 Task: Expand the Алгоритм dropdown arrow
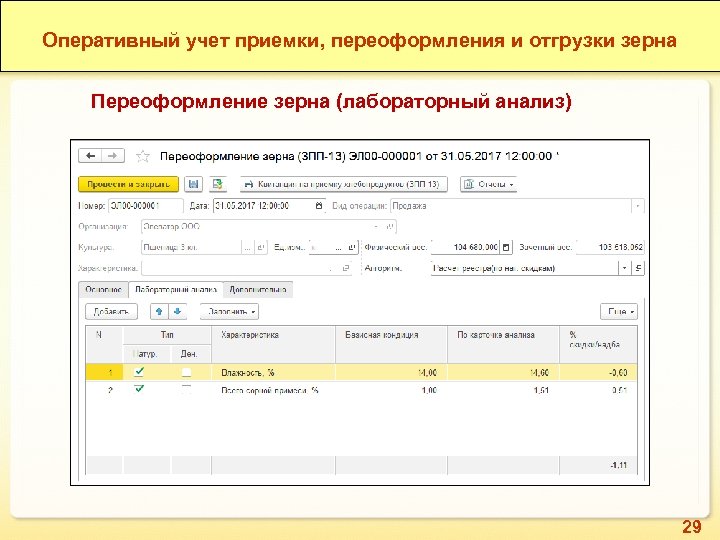click(x=624, y=268)
